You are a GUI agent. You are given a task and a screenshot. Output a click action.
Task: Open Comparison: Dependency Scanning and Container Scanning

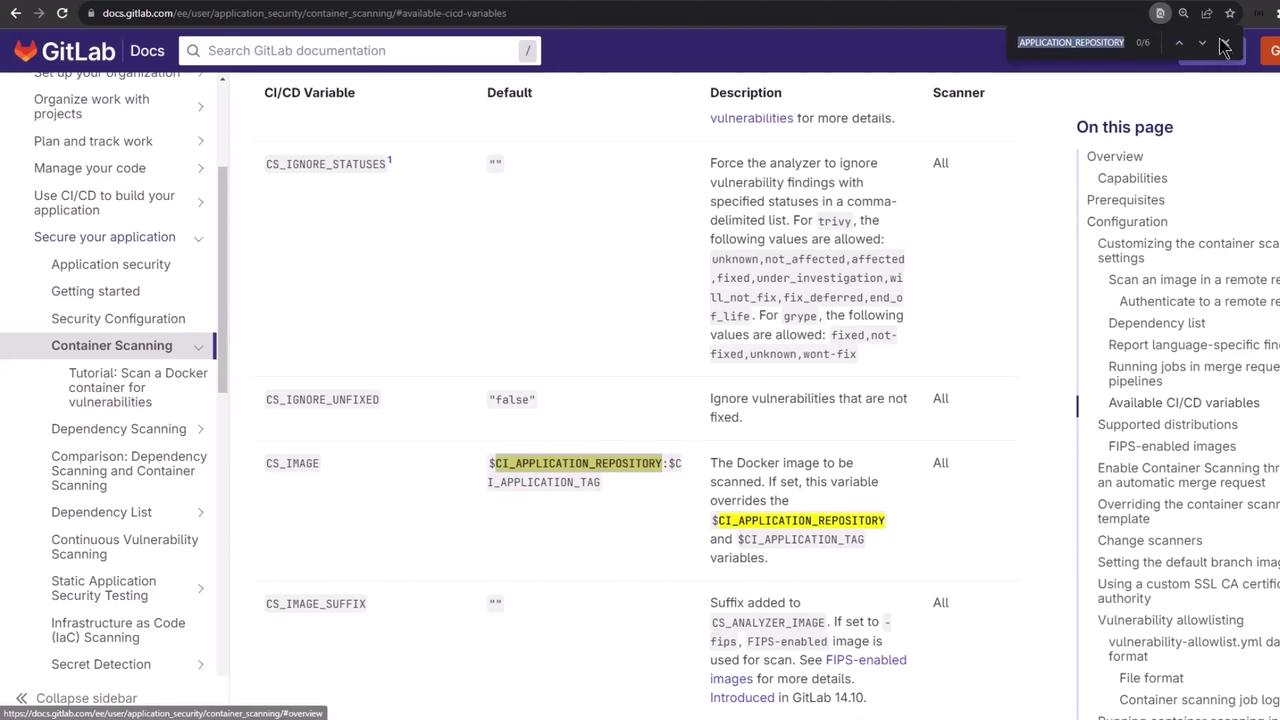click(x=129, y=470)
